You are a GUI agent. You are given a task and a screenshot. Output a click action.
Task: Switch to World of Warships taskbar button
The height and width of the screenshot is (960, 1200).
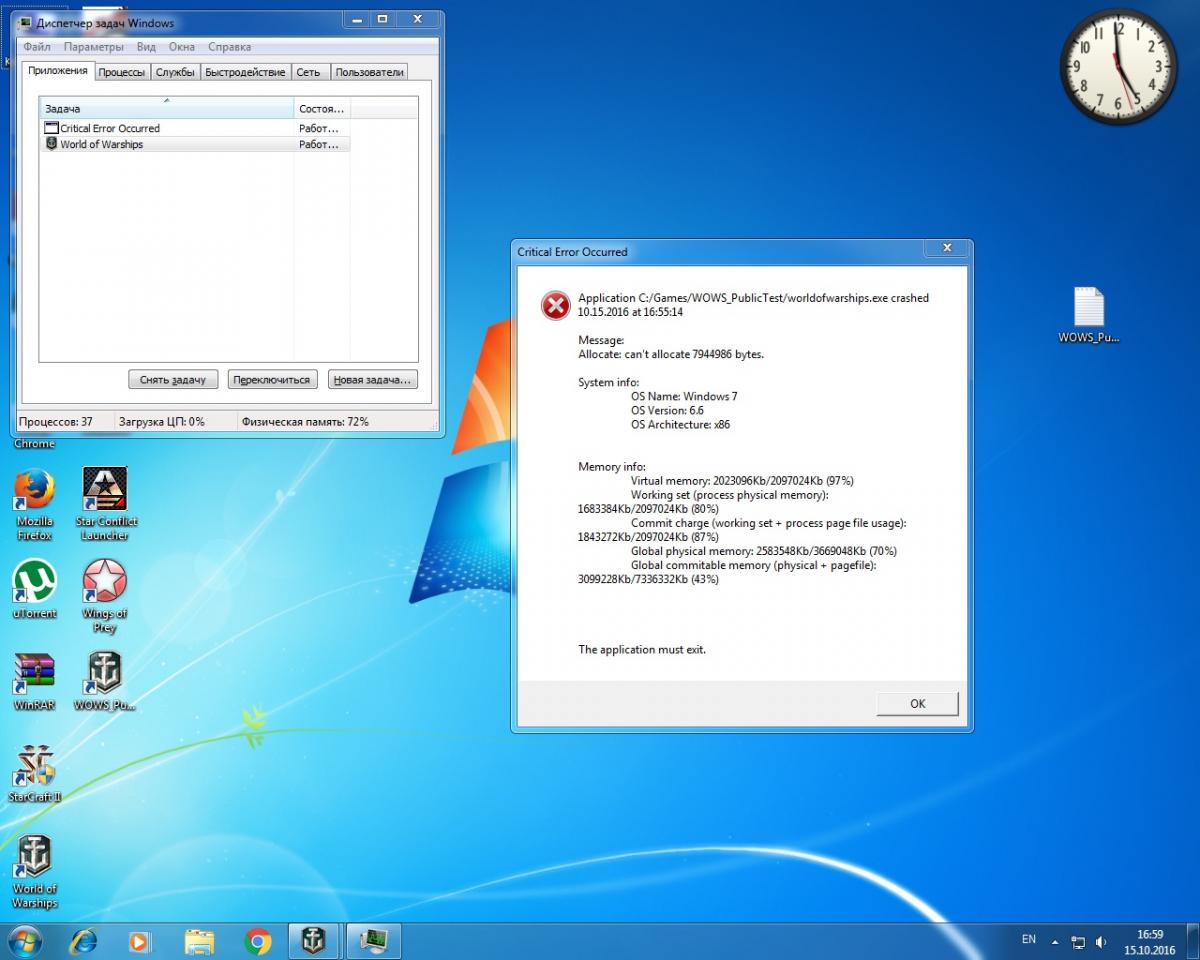coord(314,941)
